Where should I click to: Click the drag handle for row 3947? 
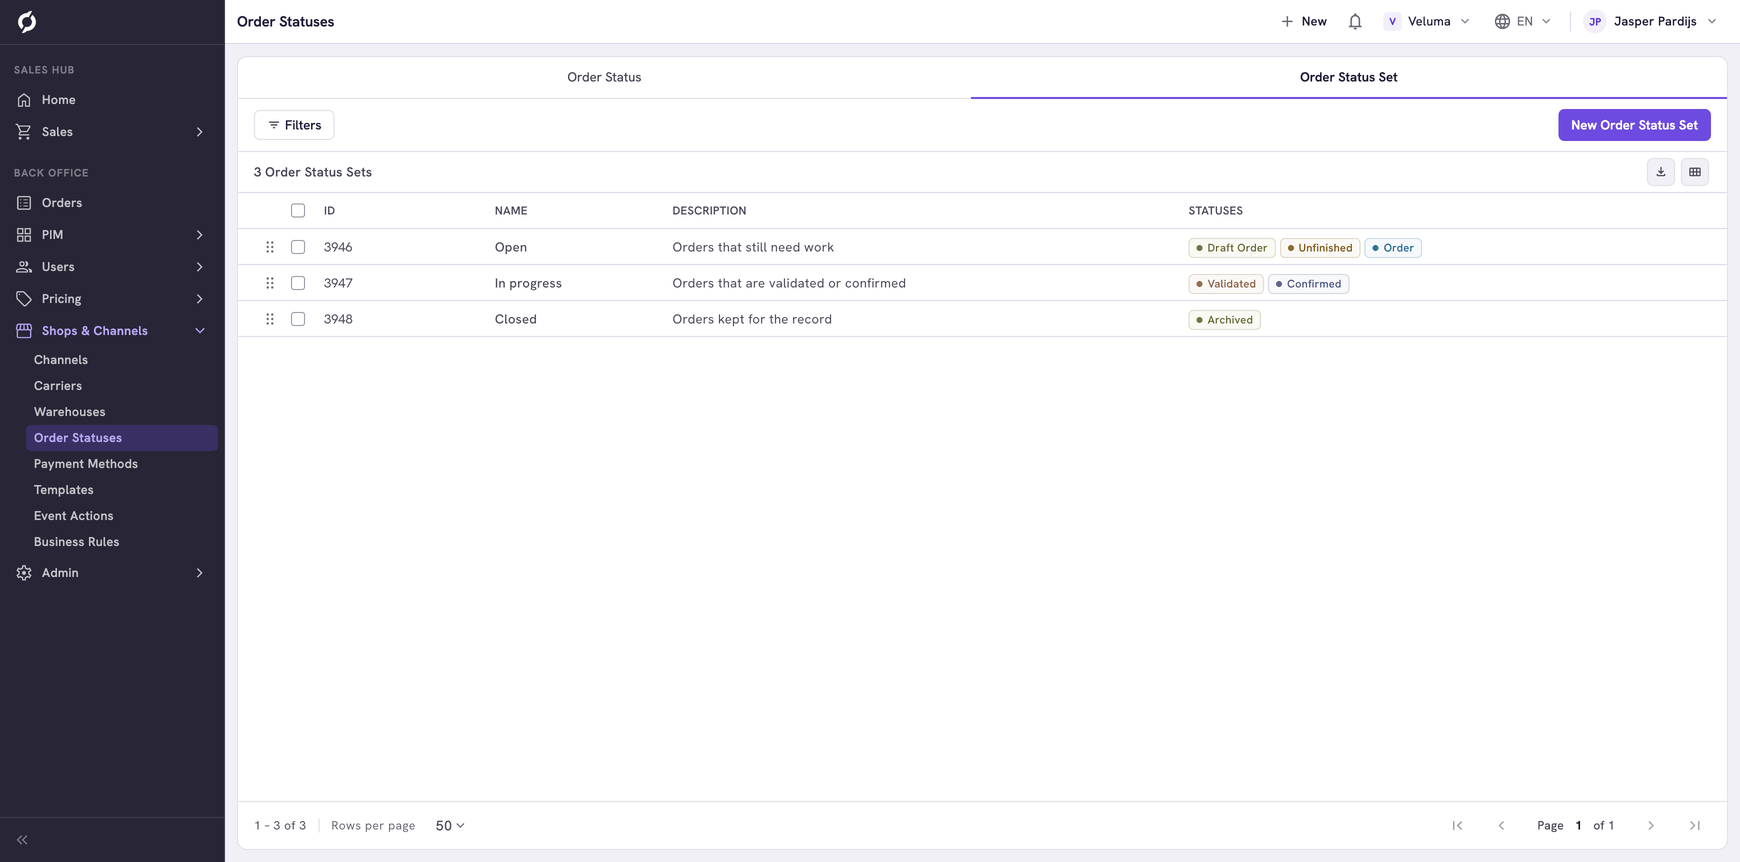point(270,283)
